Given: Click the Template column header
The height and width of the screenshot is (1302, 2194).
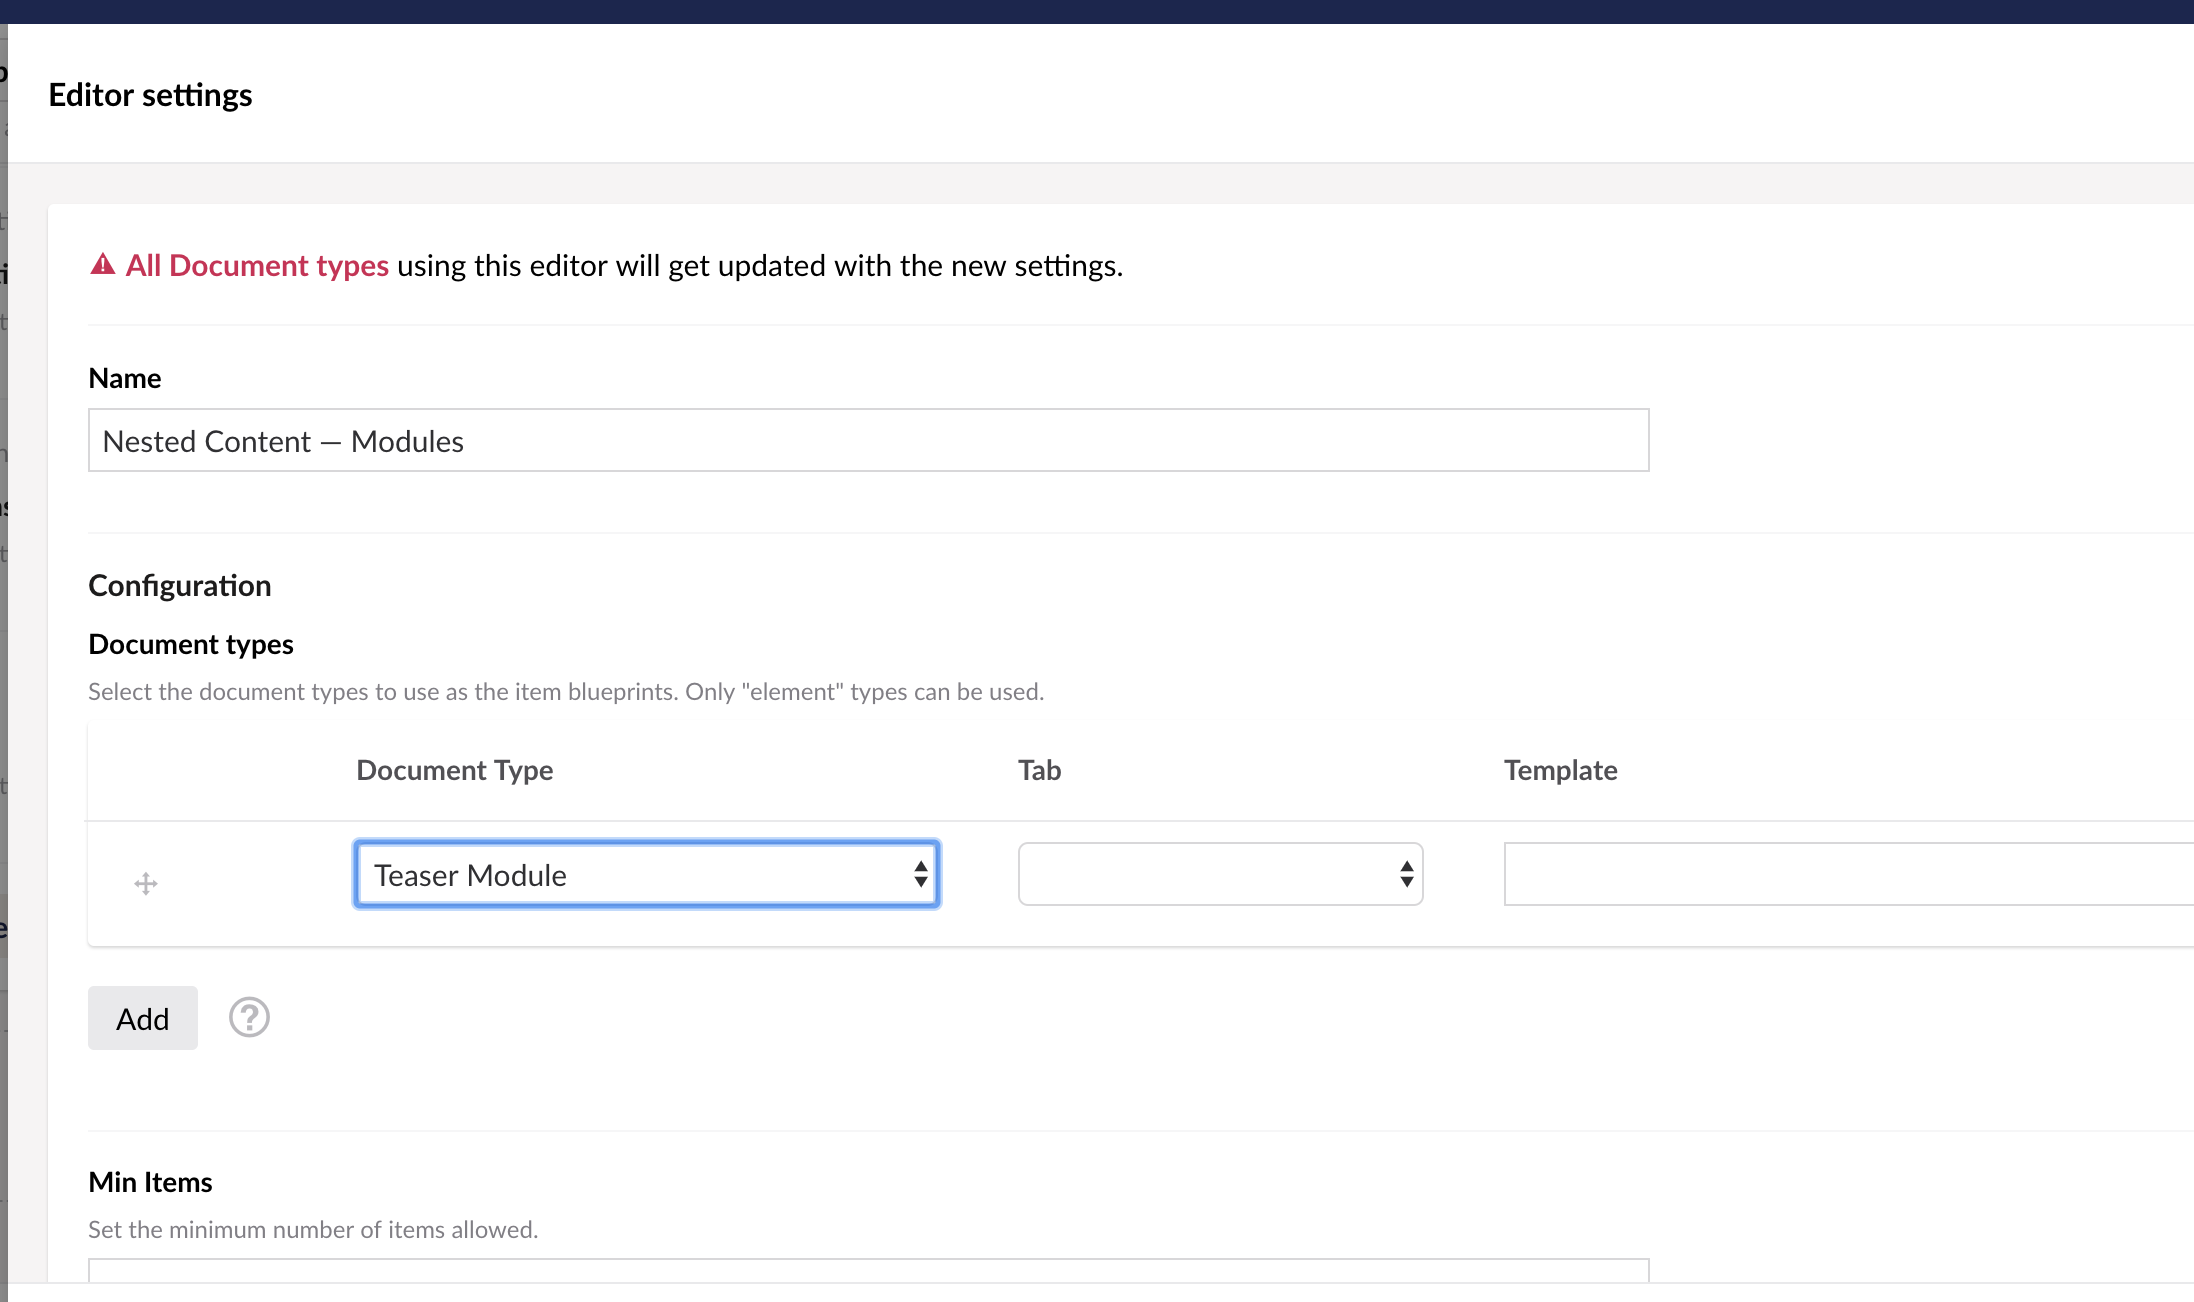Looking at the screenshot, I should 1560,770.
